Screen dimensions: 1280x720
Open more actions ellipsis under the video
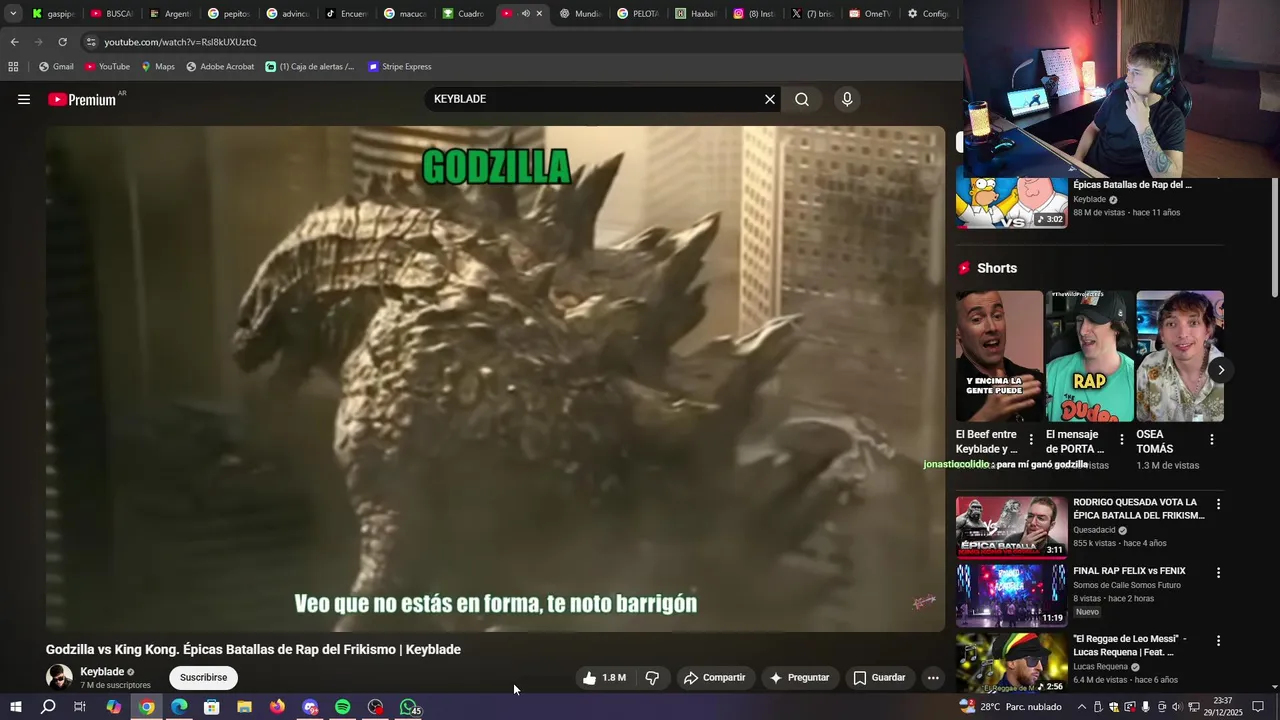(x=933, y=678)
